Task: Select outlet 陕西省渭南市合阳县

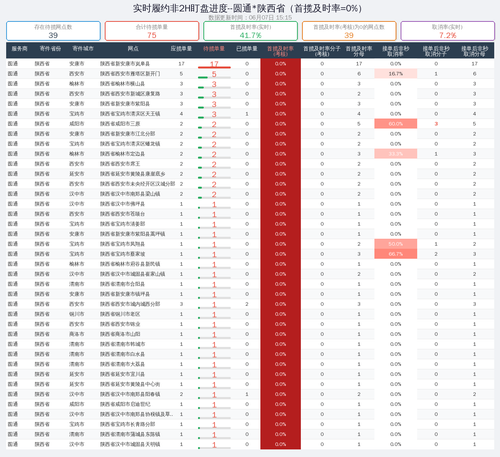Action: pos(122,284)
